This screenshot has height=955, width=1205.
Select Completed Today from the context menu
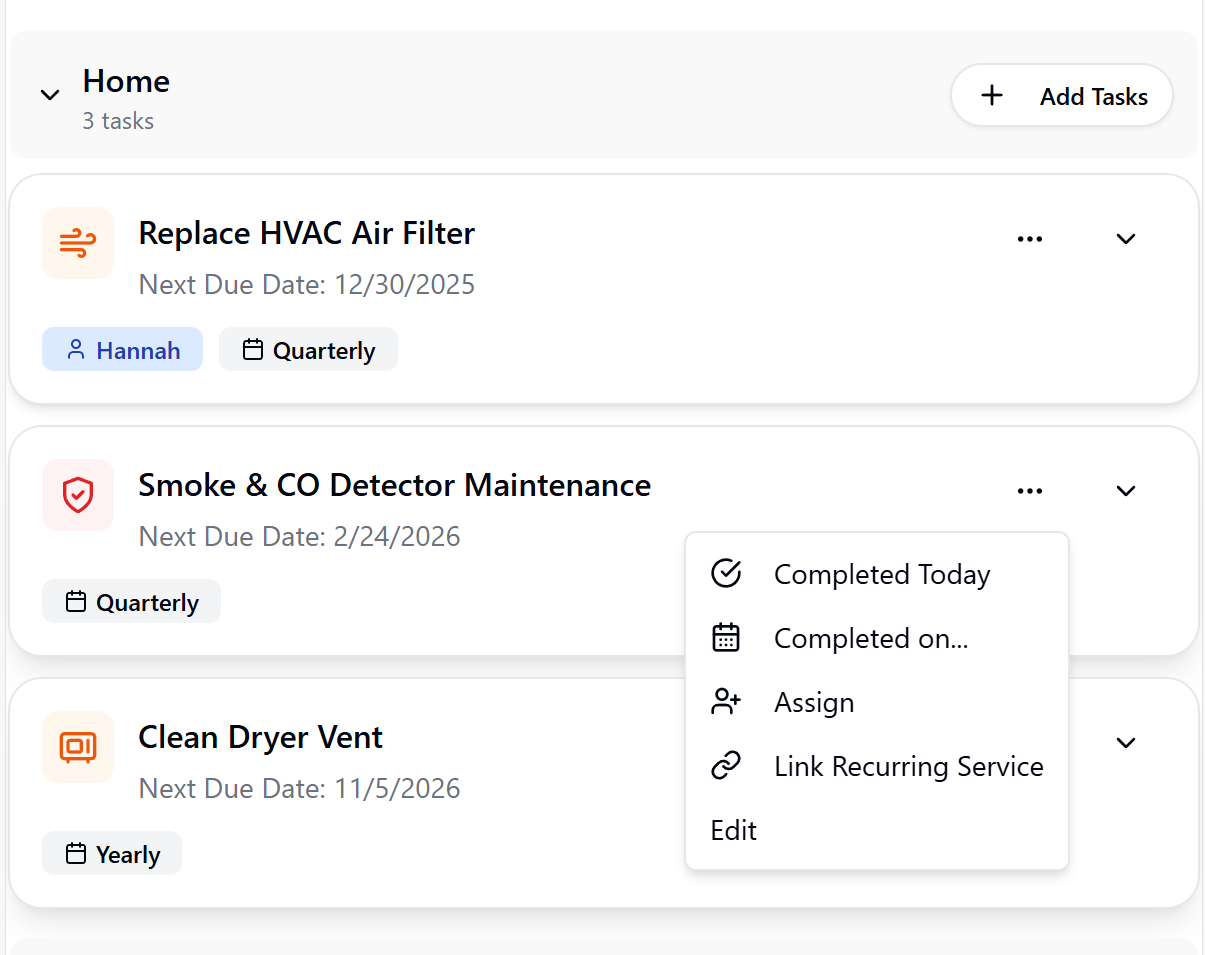tap(881, 573)
